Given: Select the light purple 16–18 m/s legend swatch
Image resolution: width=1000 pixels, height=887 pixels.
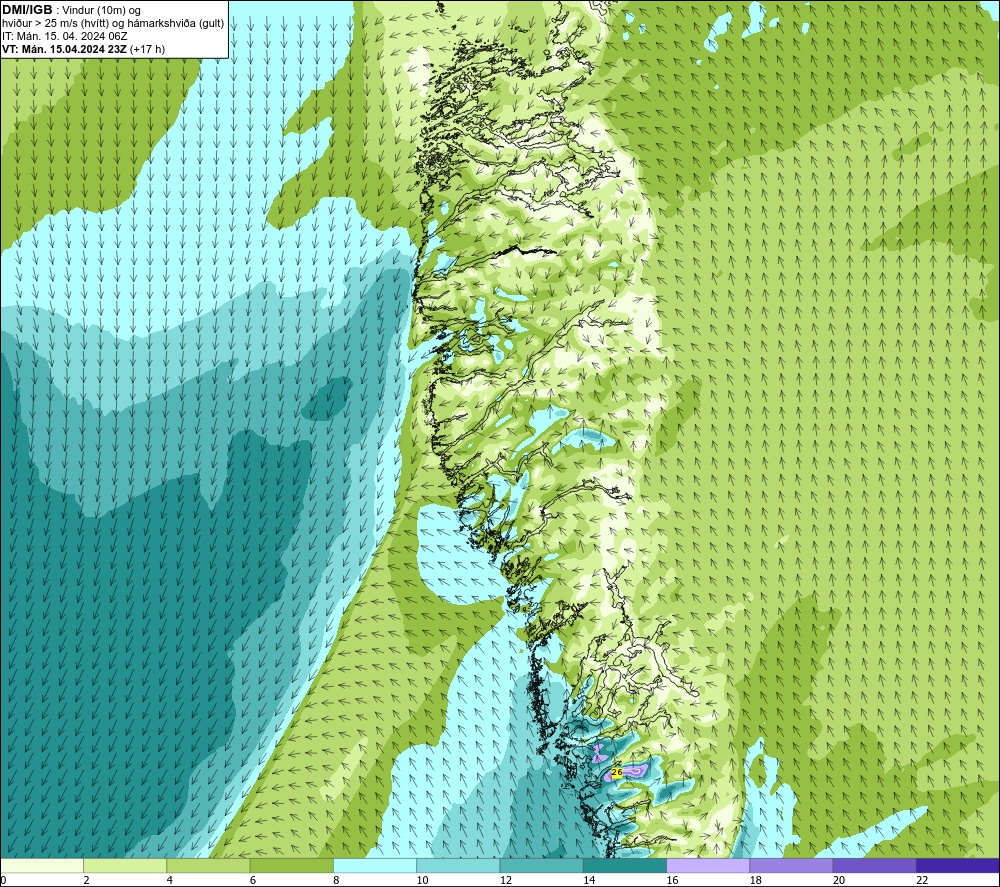Looking at the screenshot, I should click(x=708, y=865).
